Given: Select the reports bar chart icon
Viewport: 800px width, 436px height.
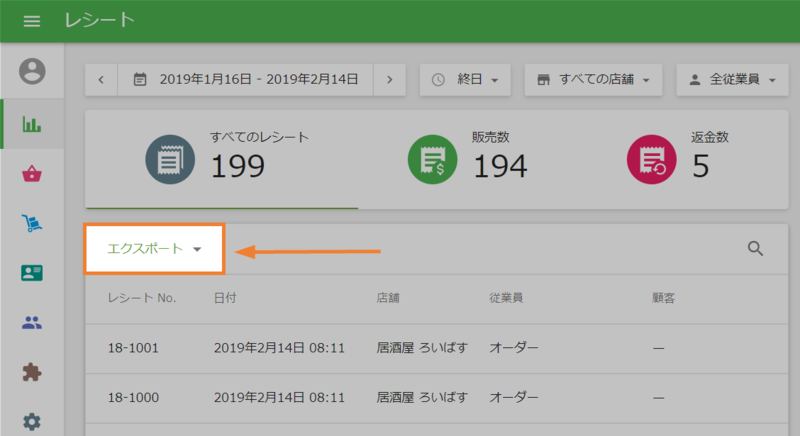Looking at the screenshot, I should tap(32, 124).
